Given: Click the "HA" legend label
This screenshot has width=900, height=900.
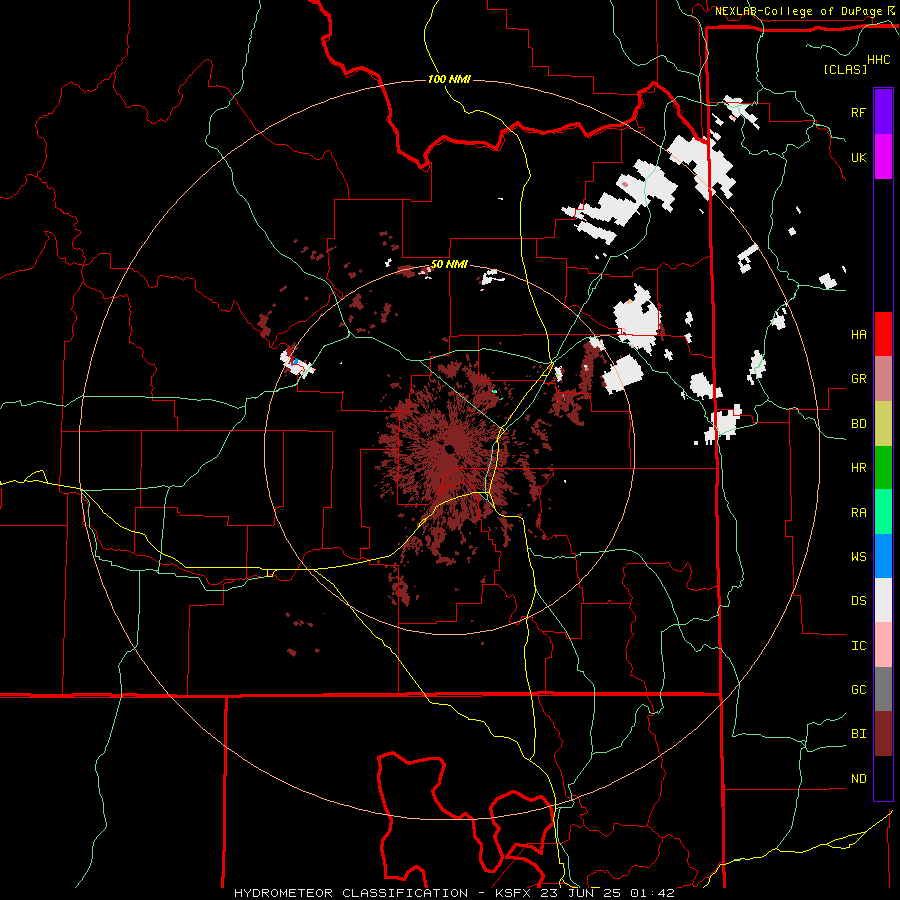Looking at the screenshot, I should [x=859, y=335].
